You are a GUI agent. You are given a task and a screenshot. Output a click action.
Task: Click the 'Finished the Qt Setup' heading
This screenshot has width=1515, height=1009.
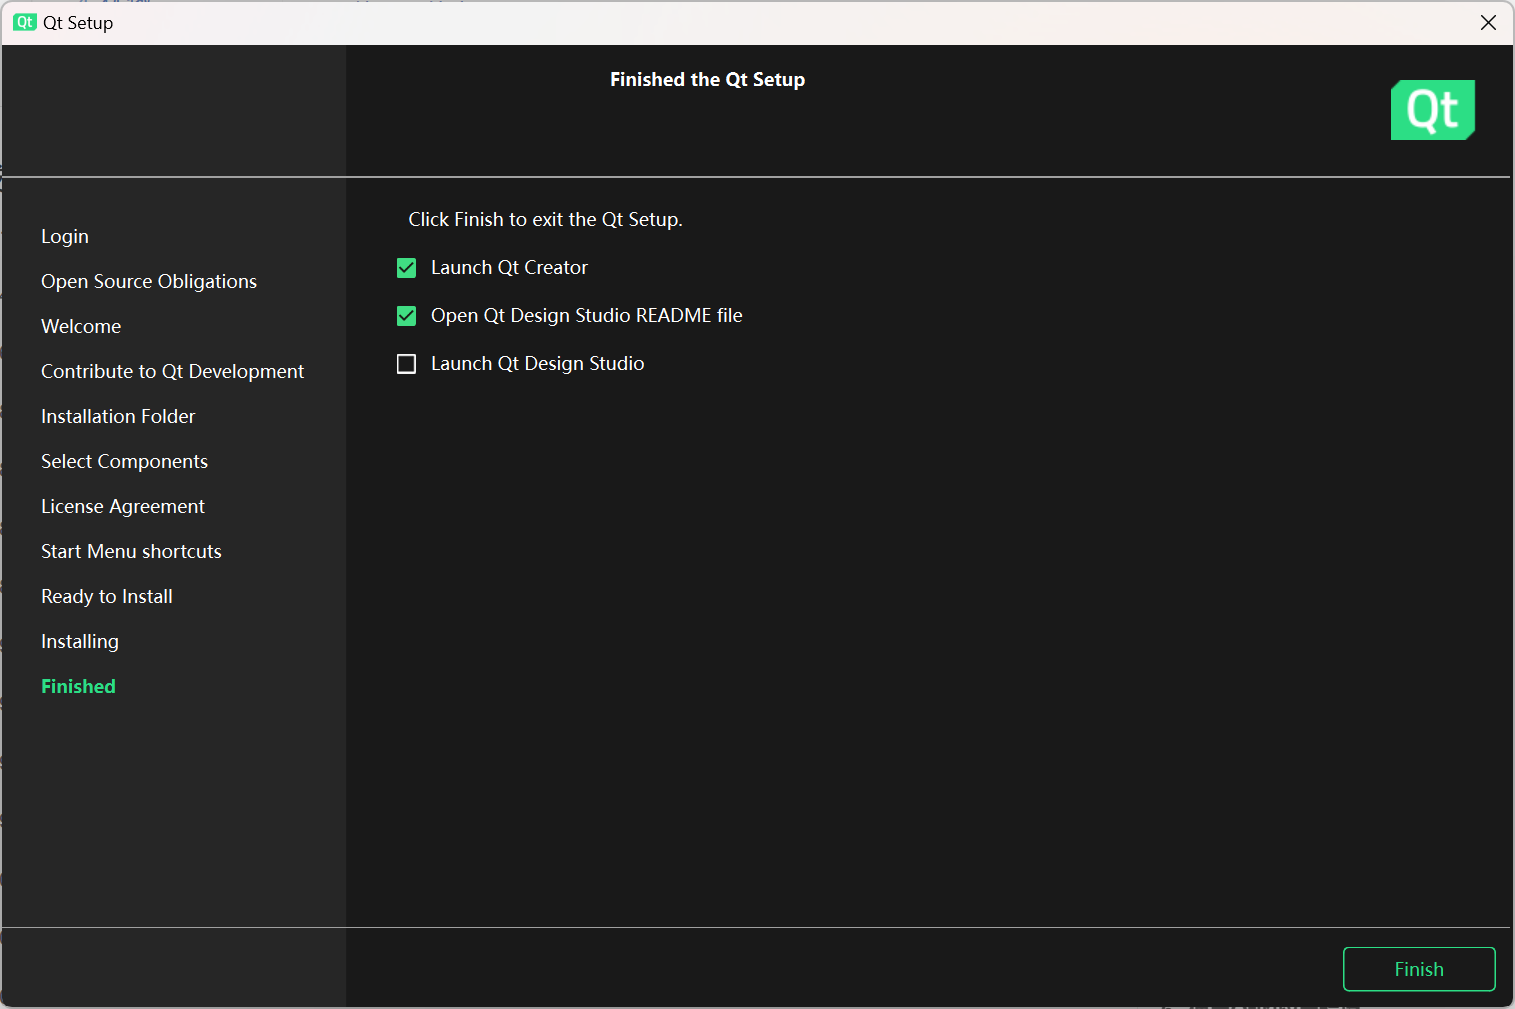(707, 79)
